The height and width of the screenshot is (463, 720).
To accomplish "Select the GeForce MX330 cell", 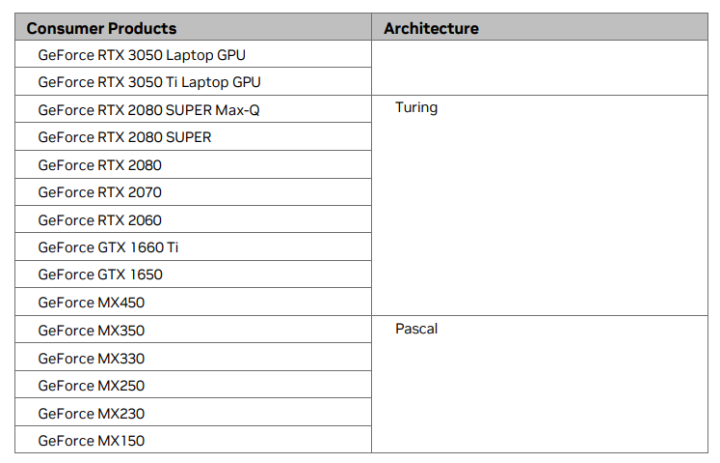I will pos(85,358).
